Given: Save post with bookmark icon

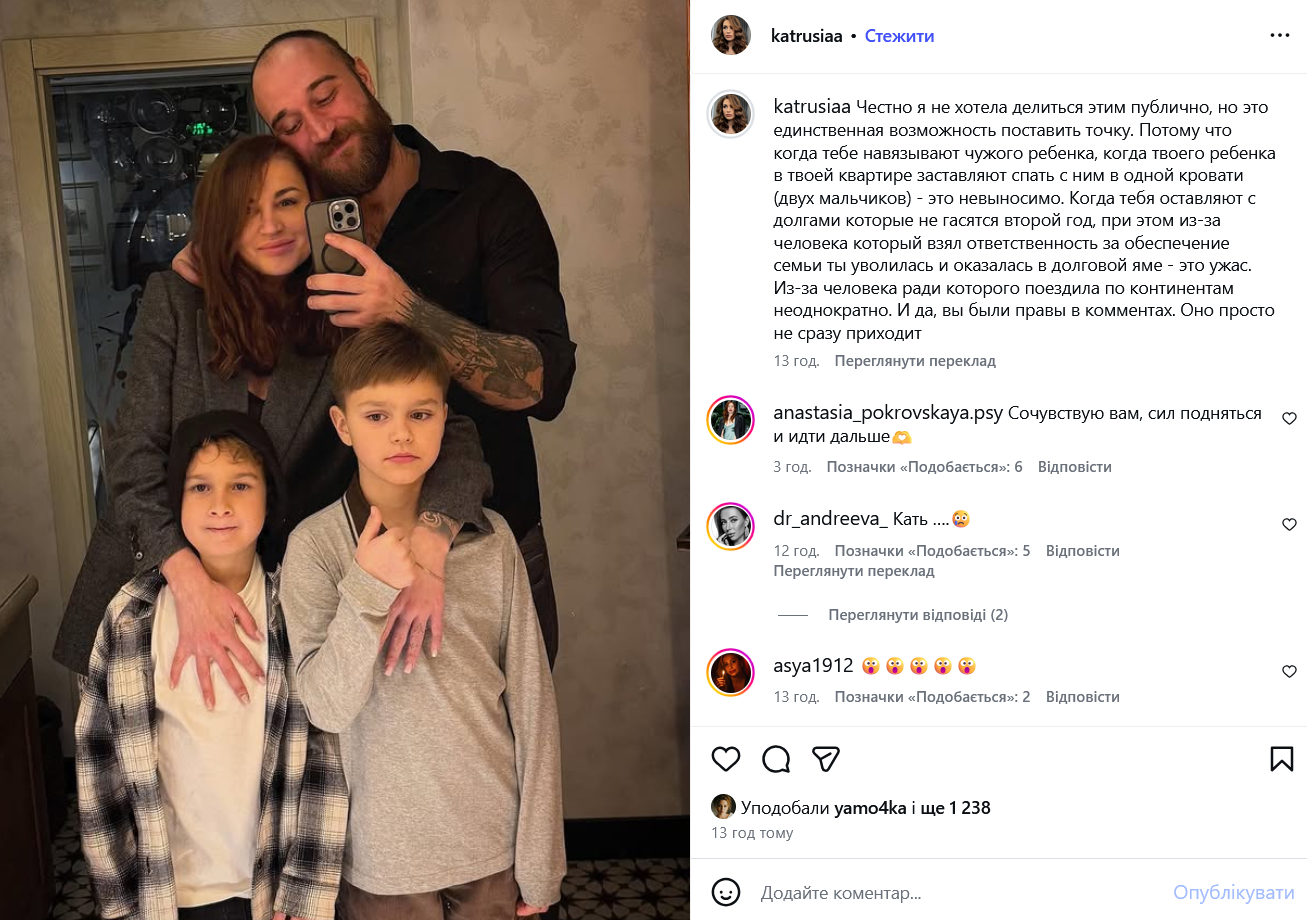Looking at the screenshot, I should tap(1282, 759).
